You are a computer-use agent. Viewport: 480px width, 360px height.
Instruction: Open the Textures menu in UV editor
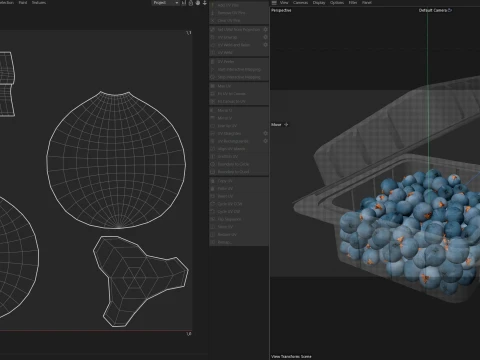coord(39,3)
